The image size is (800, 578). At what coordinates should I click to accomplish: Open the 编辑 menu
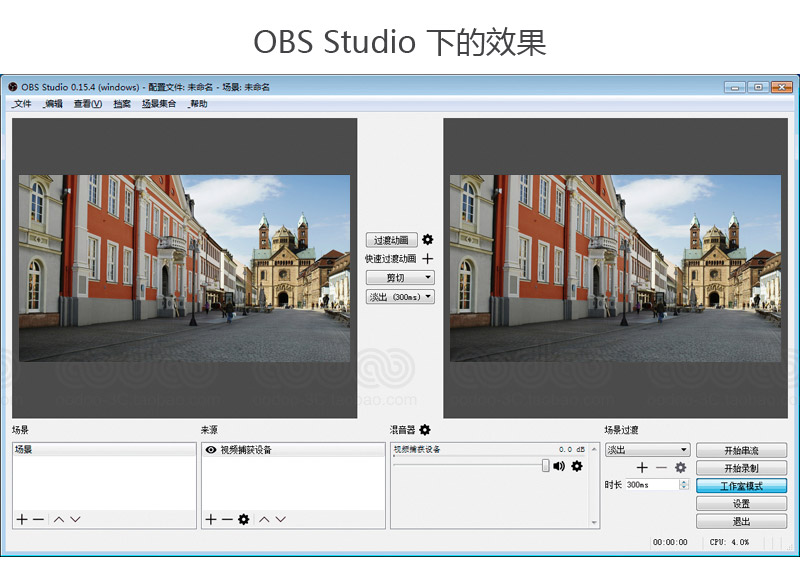point(53,104)
